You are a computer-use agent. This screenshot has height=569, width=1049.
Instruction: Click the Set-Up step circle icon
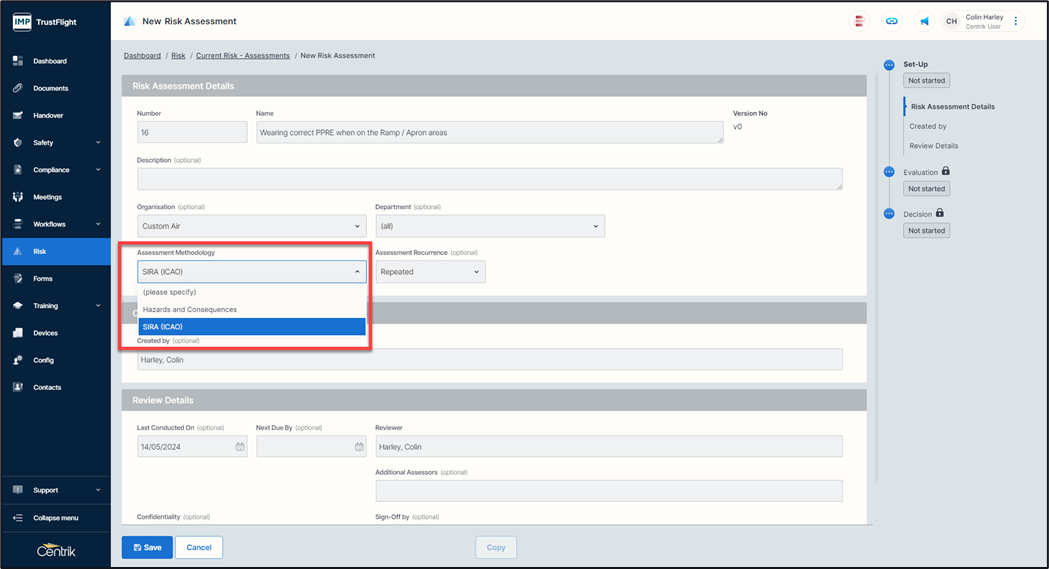pos(889,65)
